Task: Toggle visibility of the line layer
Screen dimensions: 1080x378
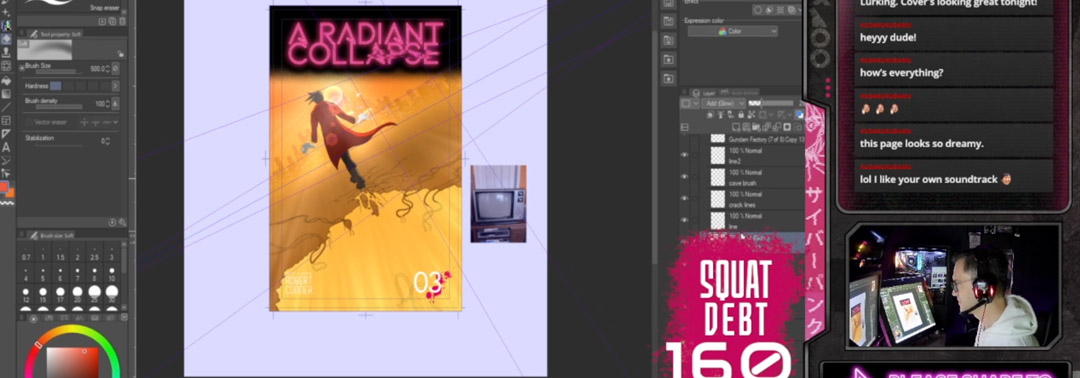Action: pos(684,220)
